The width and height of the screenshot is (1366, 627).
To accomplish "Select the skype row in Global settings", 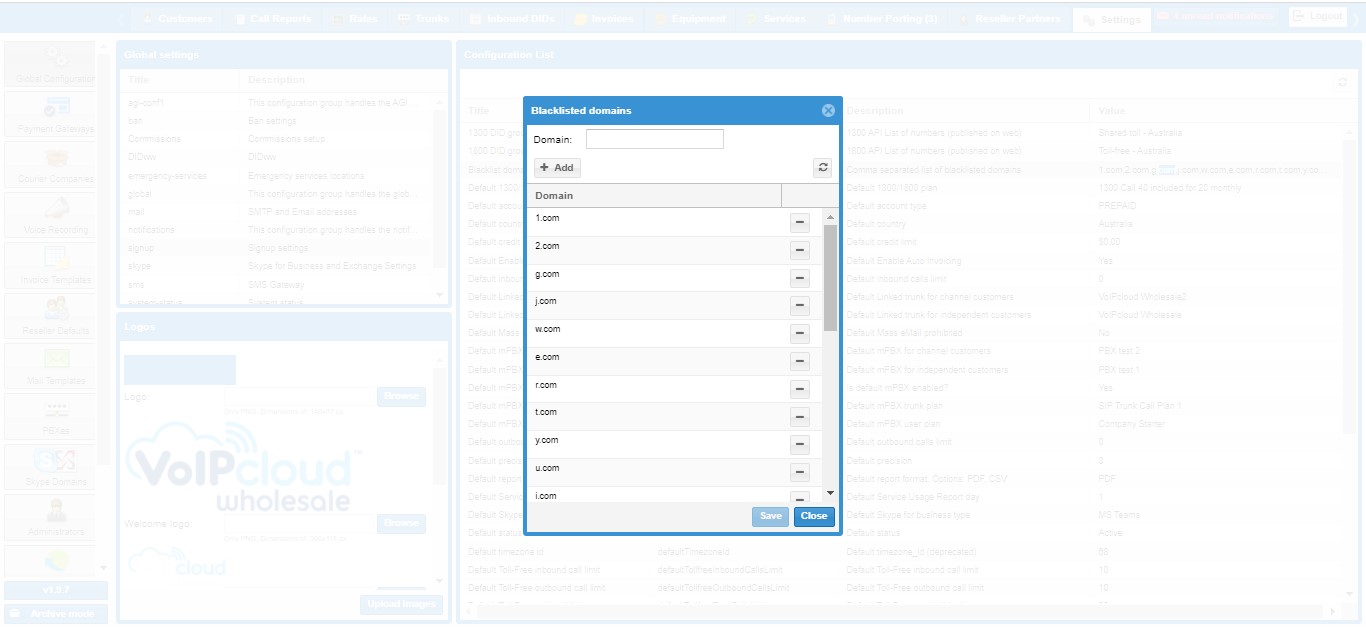I will (x=276, y=266).
